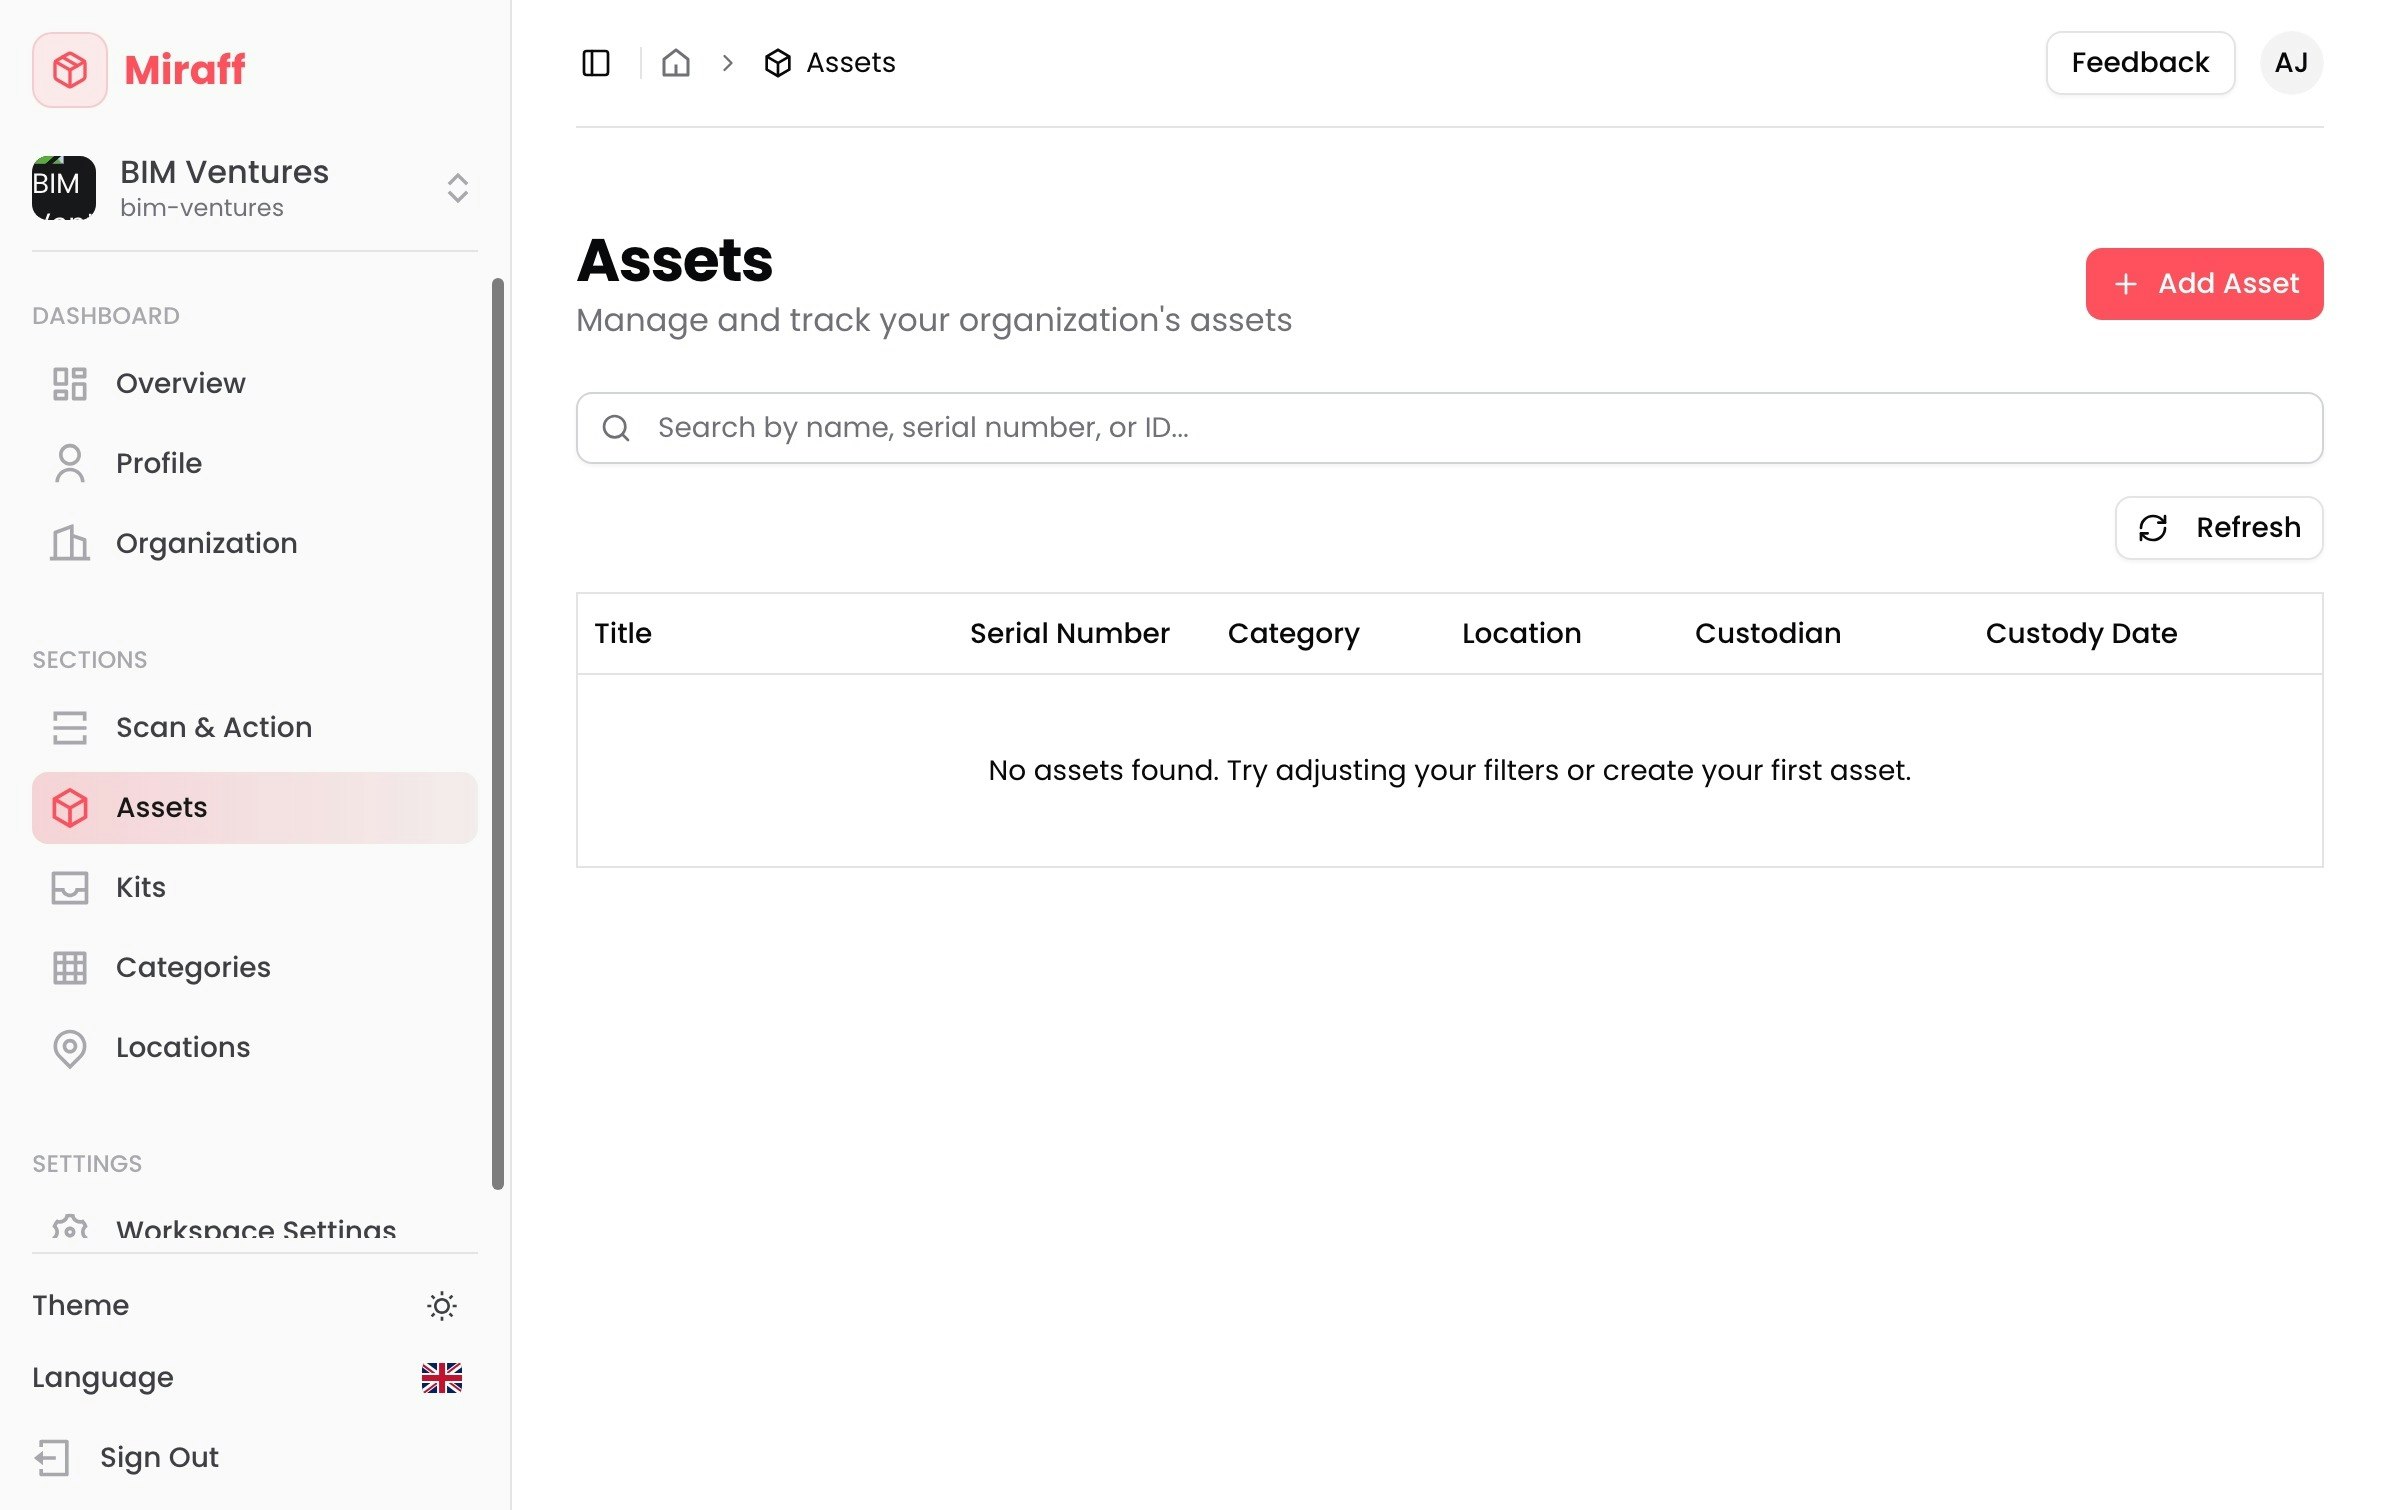The height and width of the screenshot is (1510, 2388).
Task: Open Locations in sidebar
Action: 183,1047
